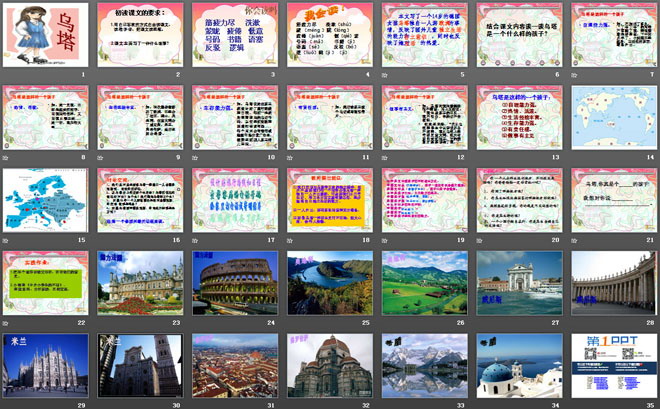Screen dimensions: 660x409
Task: Click the animation star icon under slide 19
Action: [384, 241]
